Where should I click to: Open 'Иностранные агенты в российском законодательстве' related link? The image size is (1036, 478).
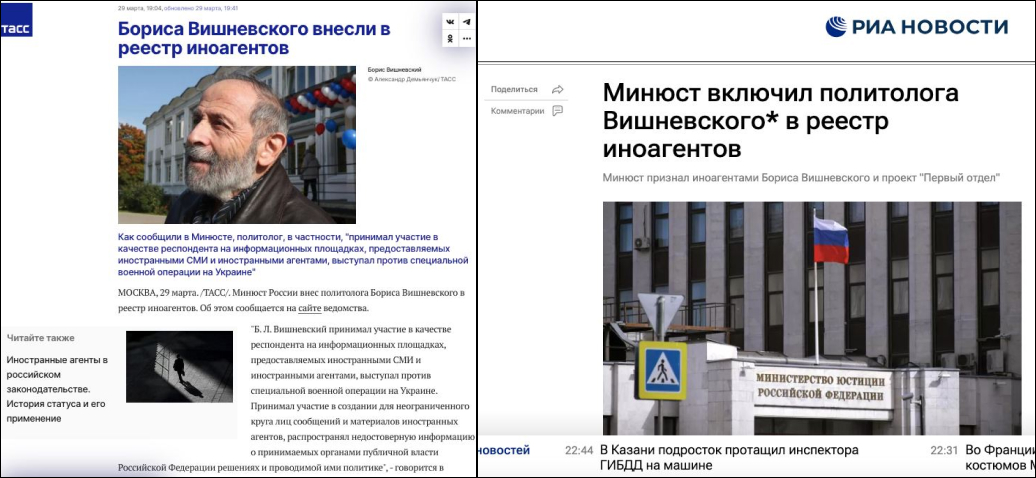point(58,389)
